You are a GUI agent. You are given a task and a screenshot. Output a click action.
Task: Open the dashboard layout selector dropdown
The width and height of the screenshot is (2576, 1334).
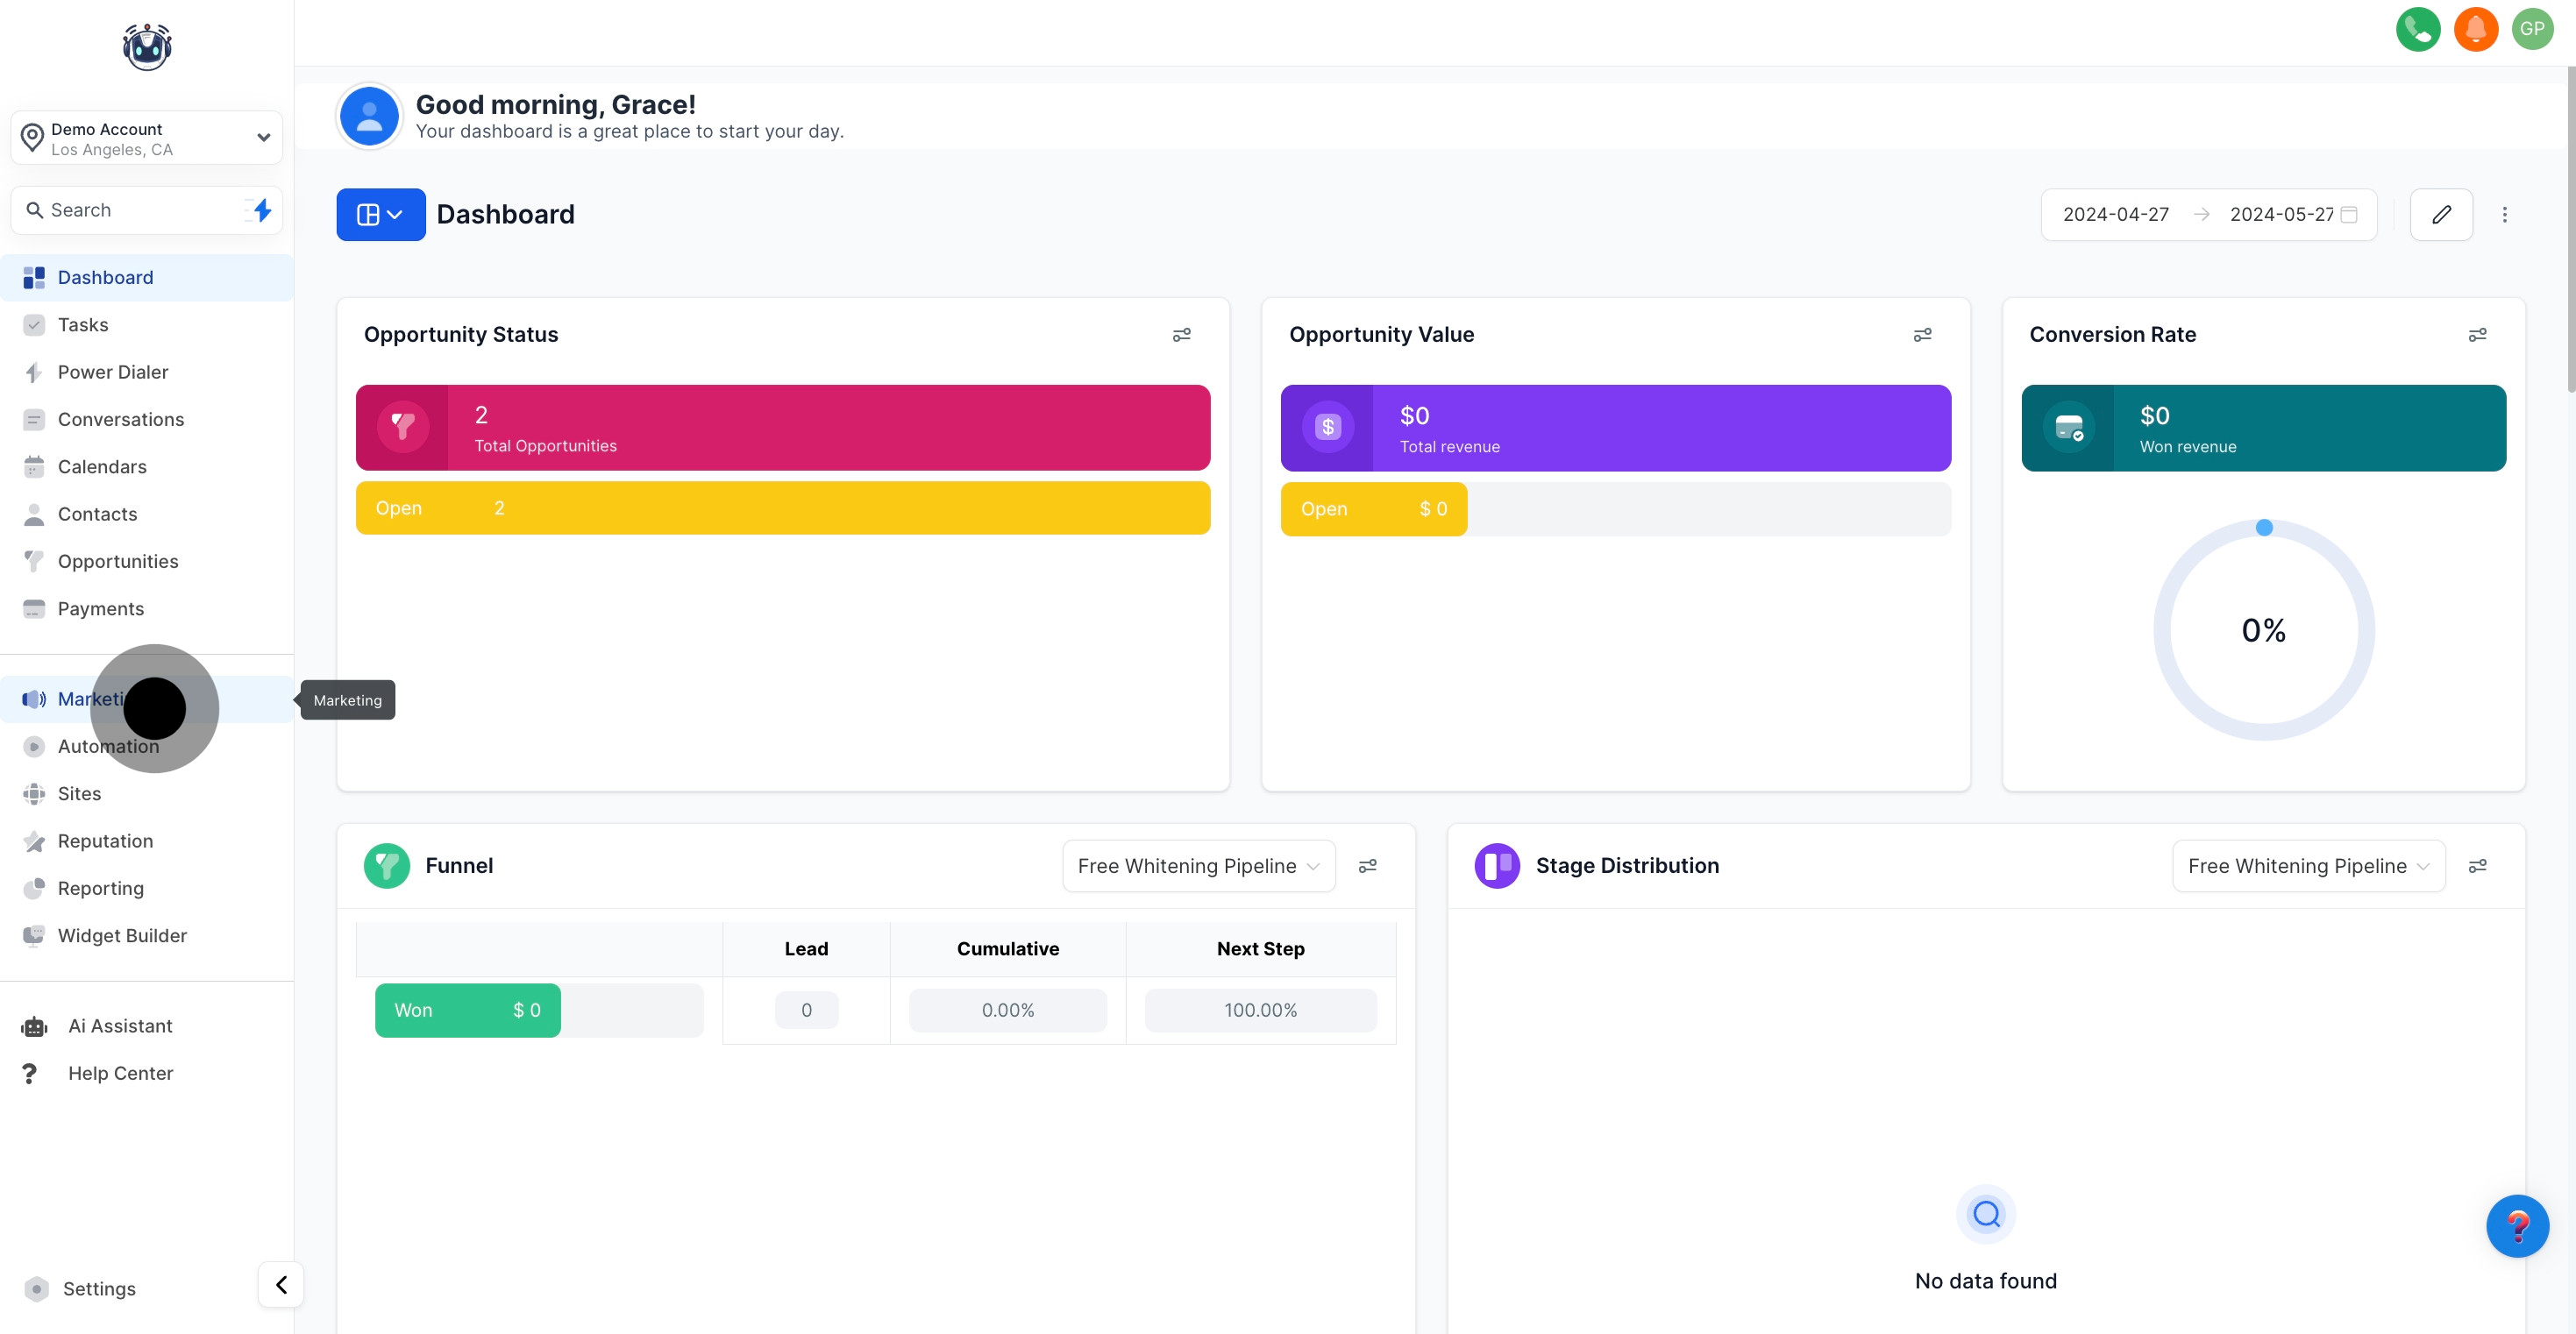[x=380, y=214]
